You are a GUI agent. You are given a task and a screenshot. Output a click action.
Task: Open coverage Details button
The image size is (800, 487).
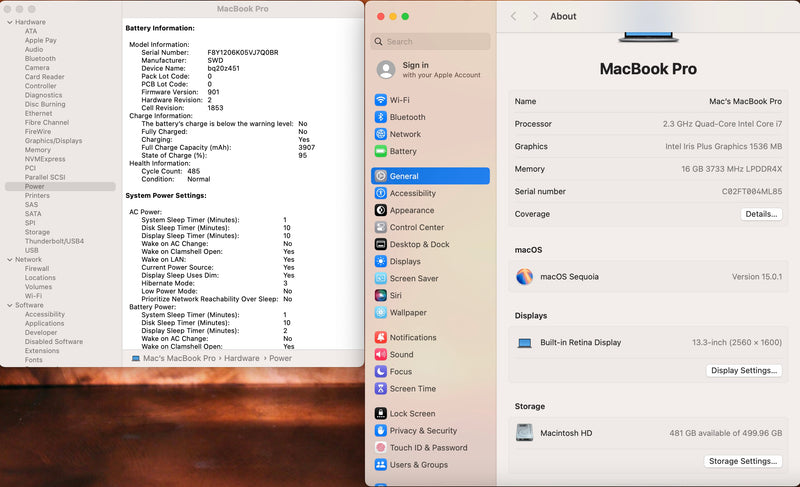[x=761, y=214]
